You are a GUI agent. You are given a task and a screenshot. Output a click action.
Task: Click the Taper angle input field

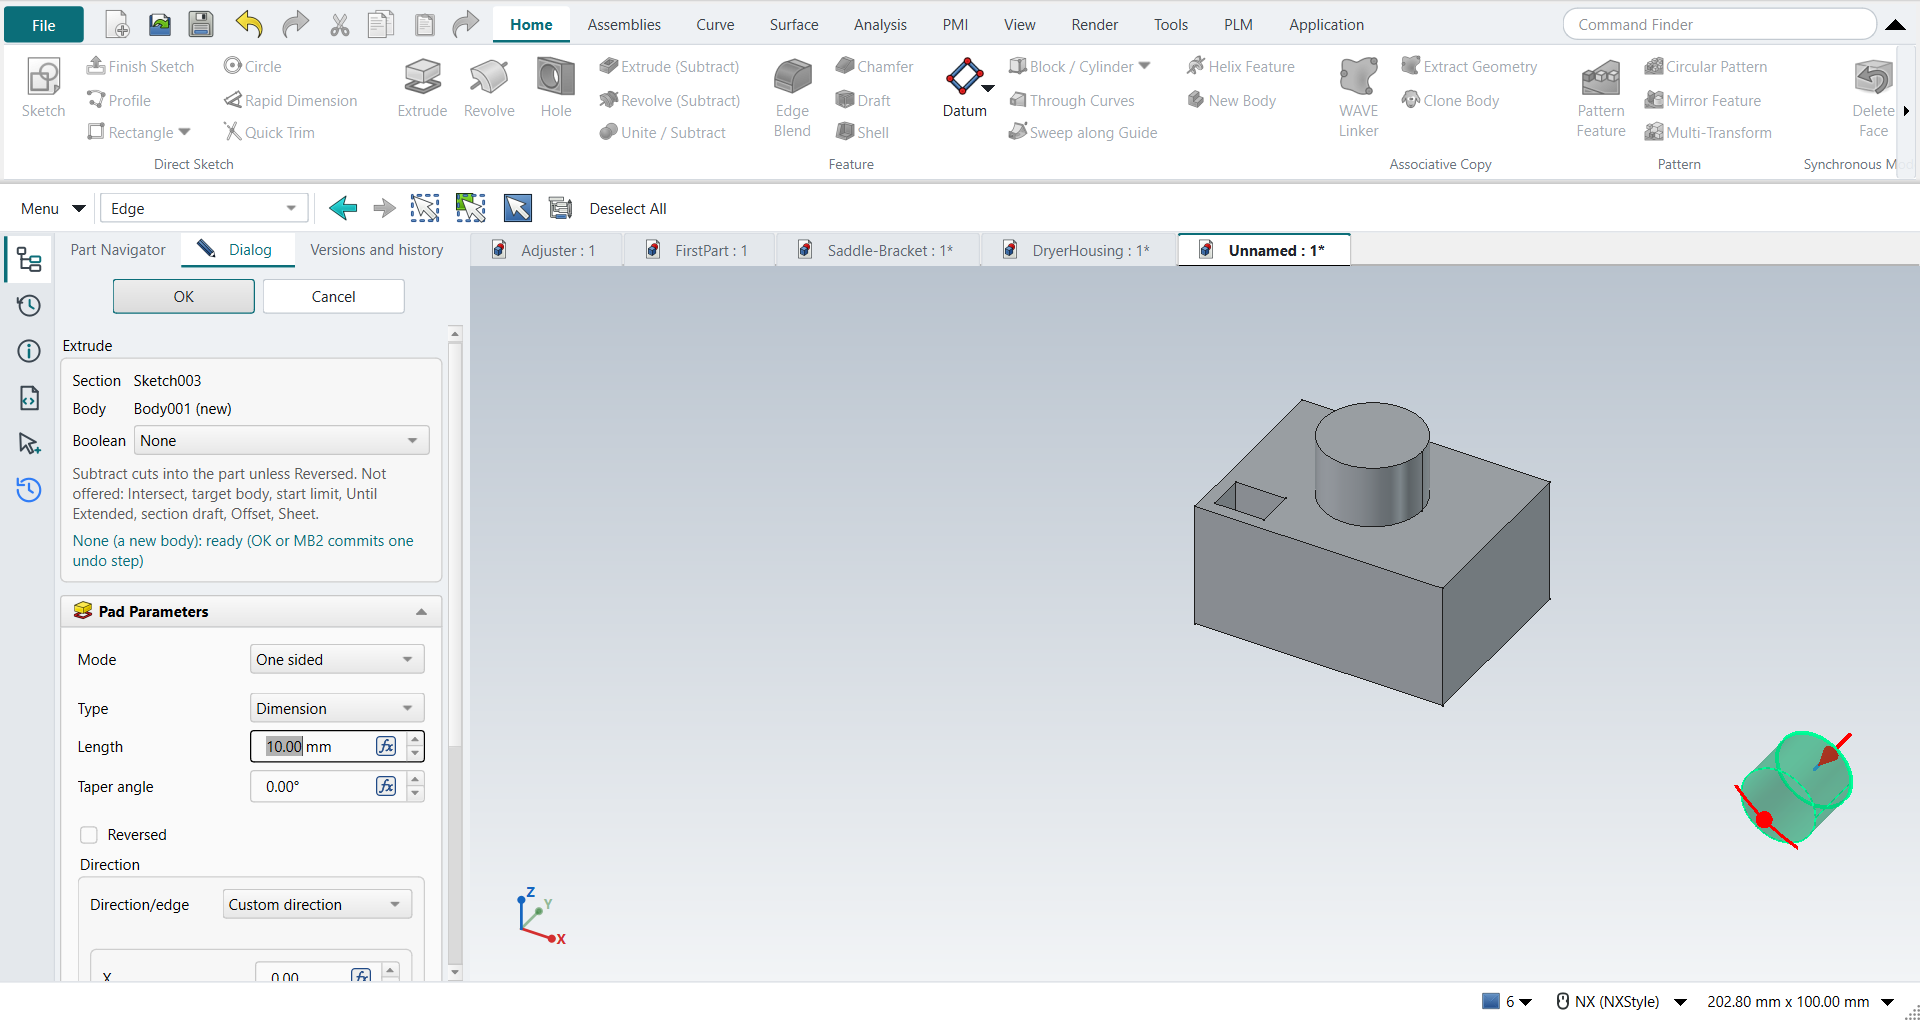[x=312, y=786]
